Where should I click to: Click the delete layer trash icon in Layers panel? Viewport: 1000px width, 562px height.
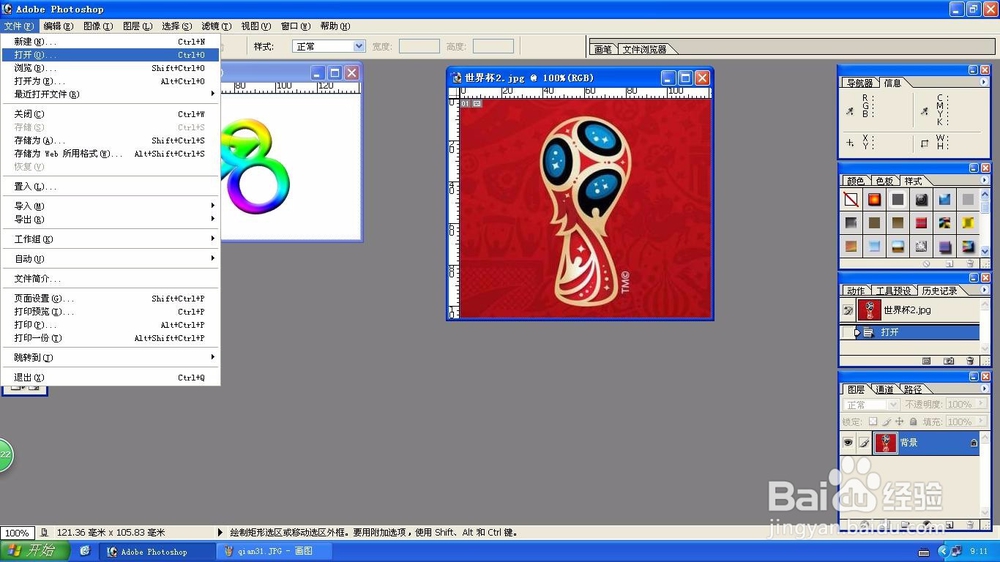[970, 525]
